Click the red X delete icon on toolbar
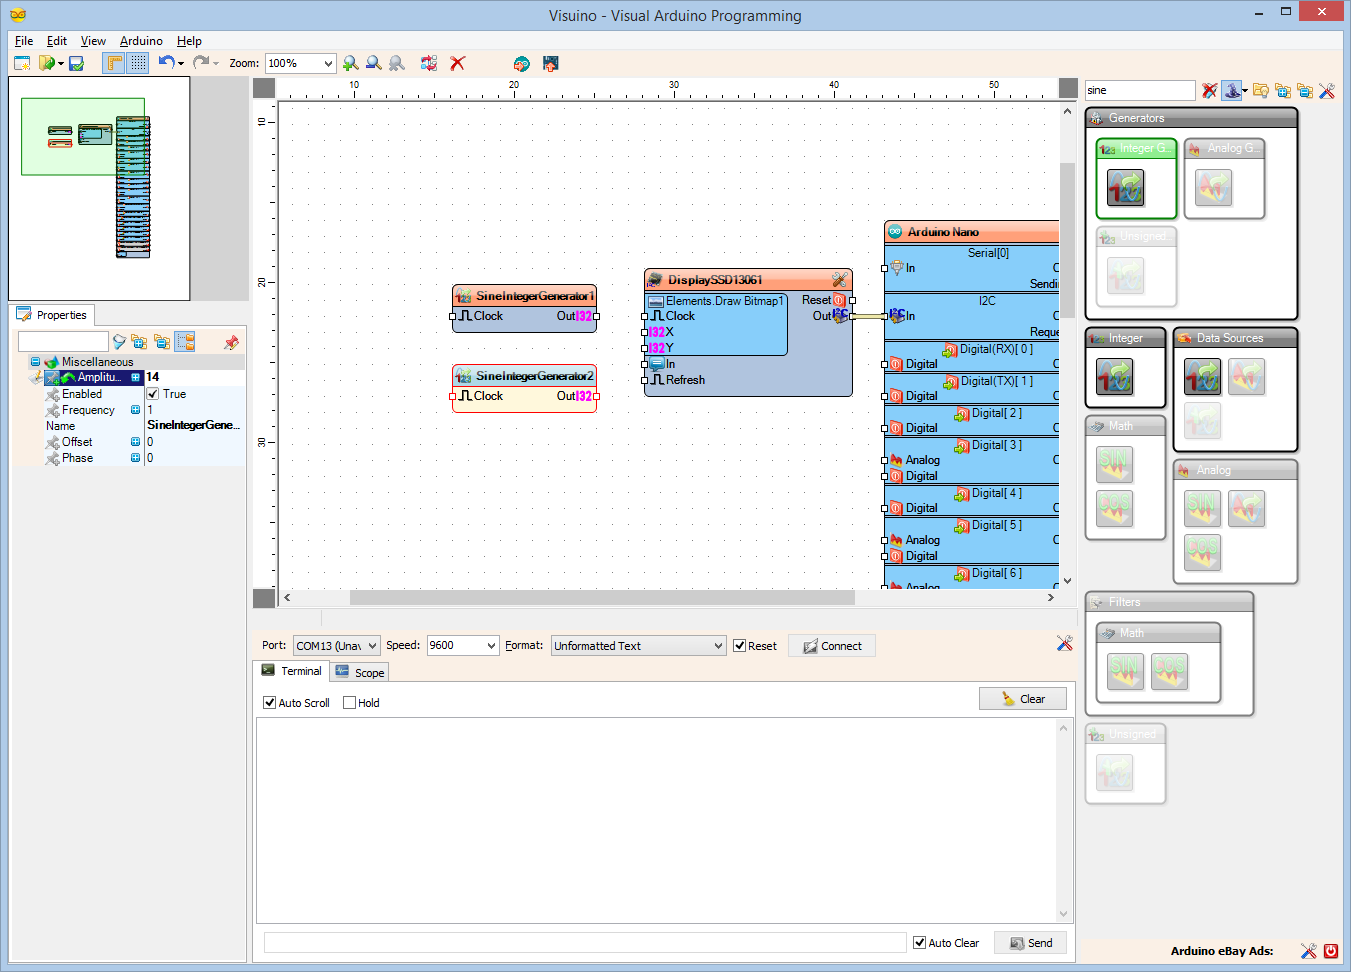1351x972 pixels. pyautogui.click(x=457, y=62)
